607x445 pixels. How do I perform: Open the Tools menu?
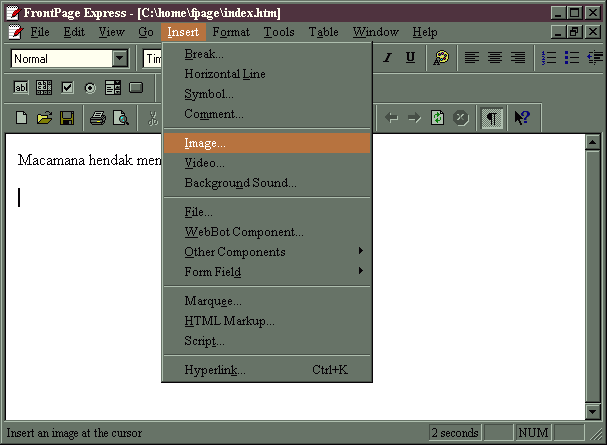coord(279,32)
